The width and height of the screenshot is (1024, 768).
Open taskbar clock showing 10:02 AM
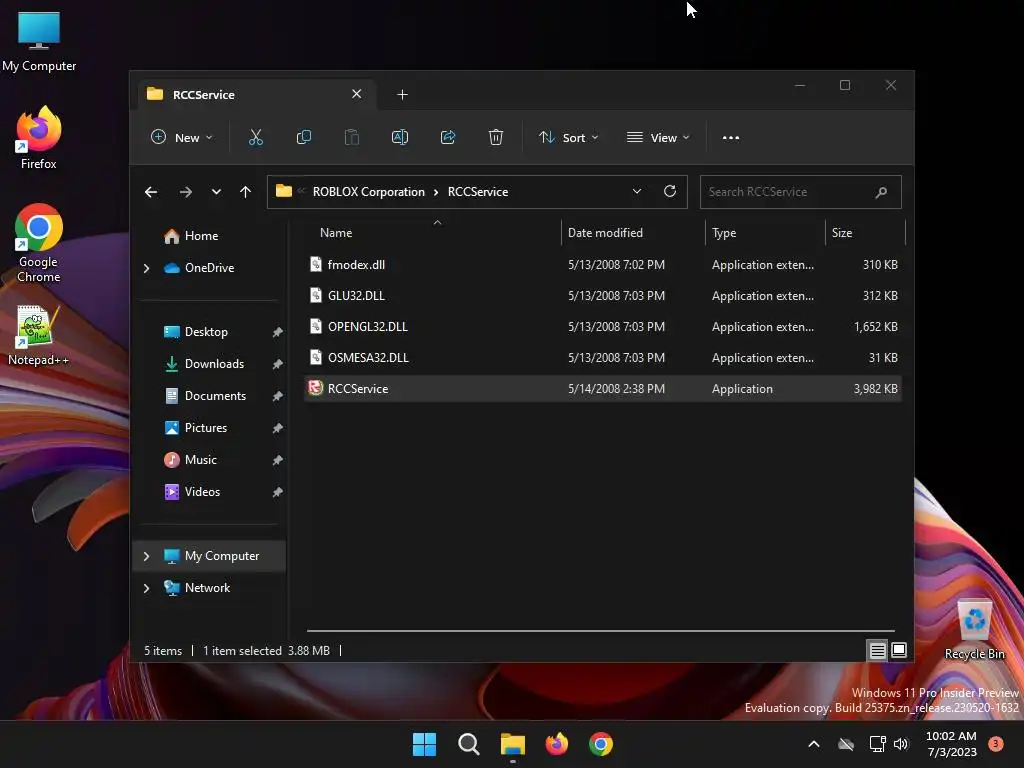(951, 744)
